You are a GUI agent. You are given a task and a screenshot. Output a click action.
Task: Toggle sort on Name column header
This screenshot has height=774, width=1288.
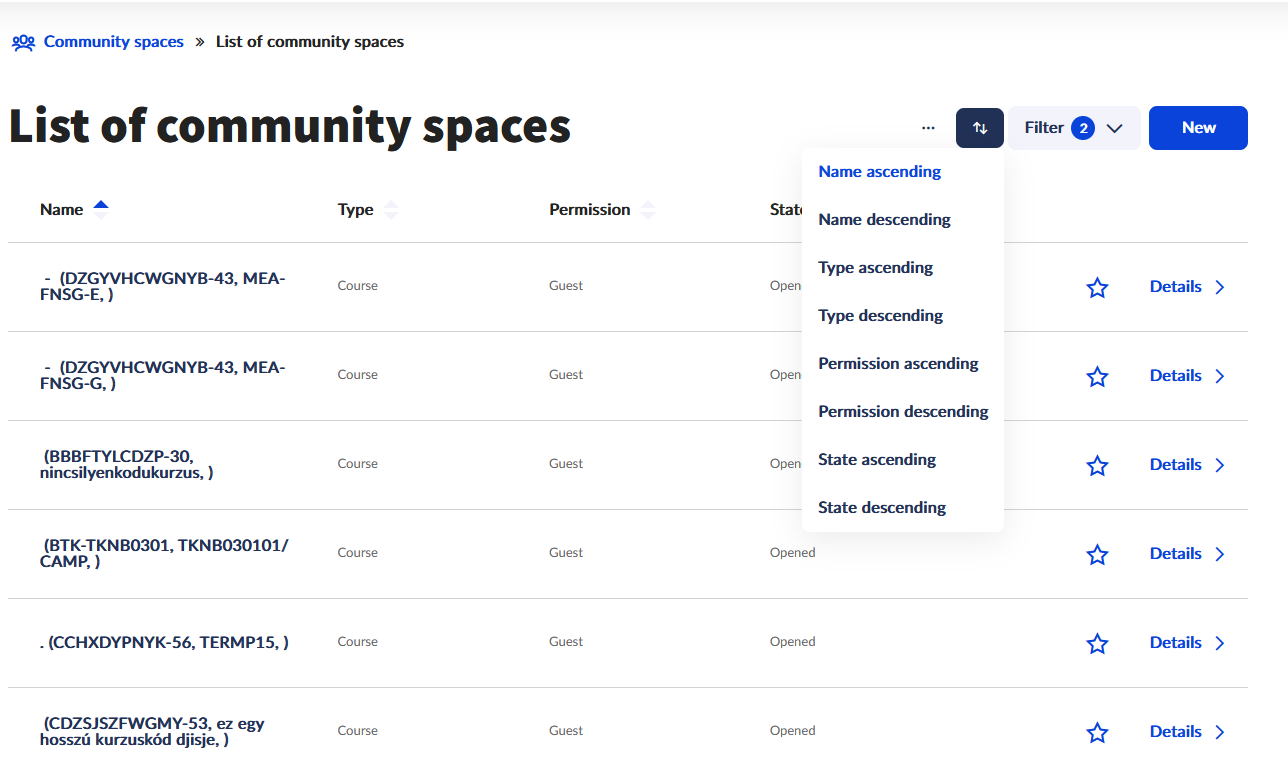coord(100,209)
